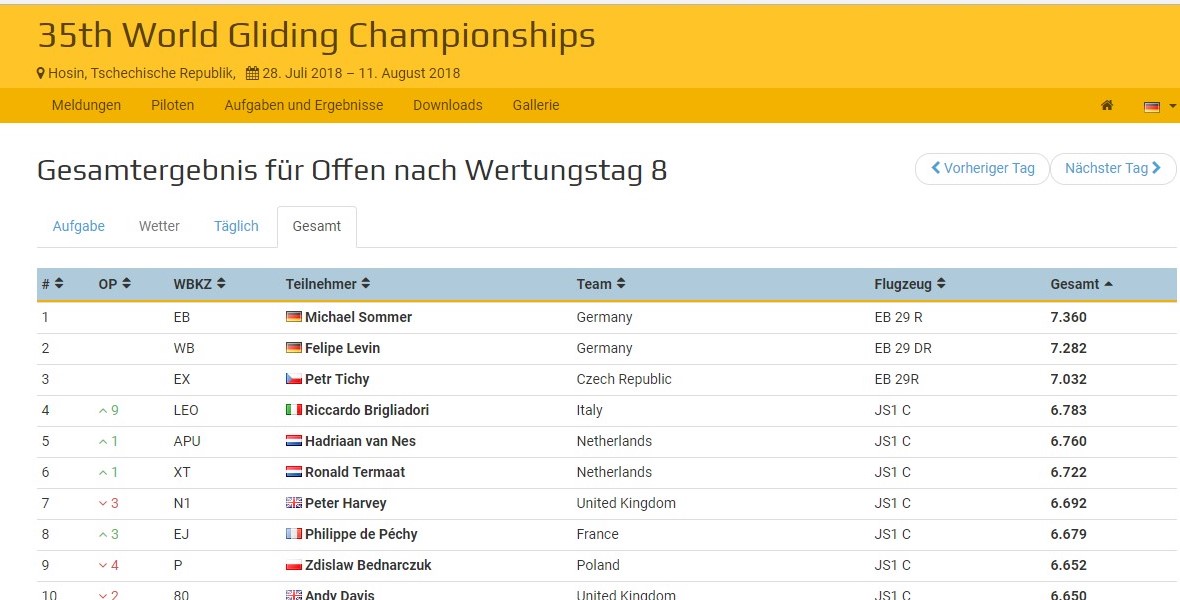The image size is (1180, 600).
Task: Toggle Gesamt column sort order
Action: 1108,284
